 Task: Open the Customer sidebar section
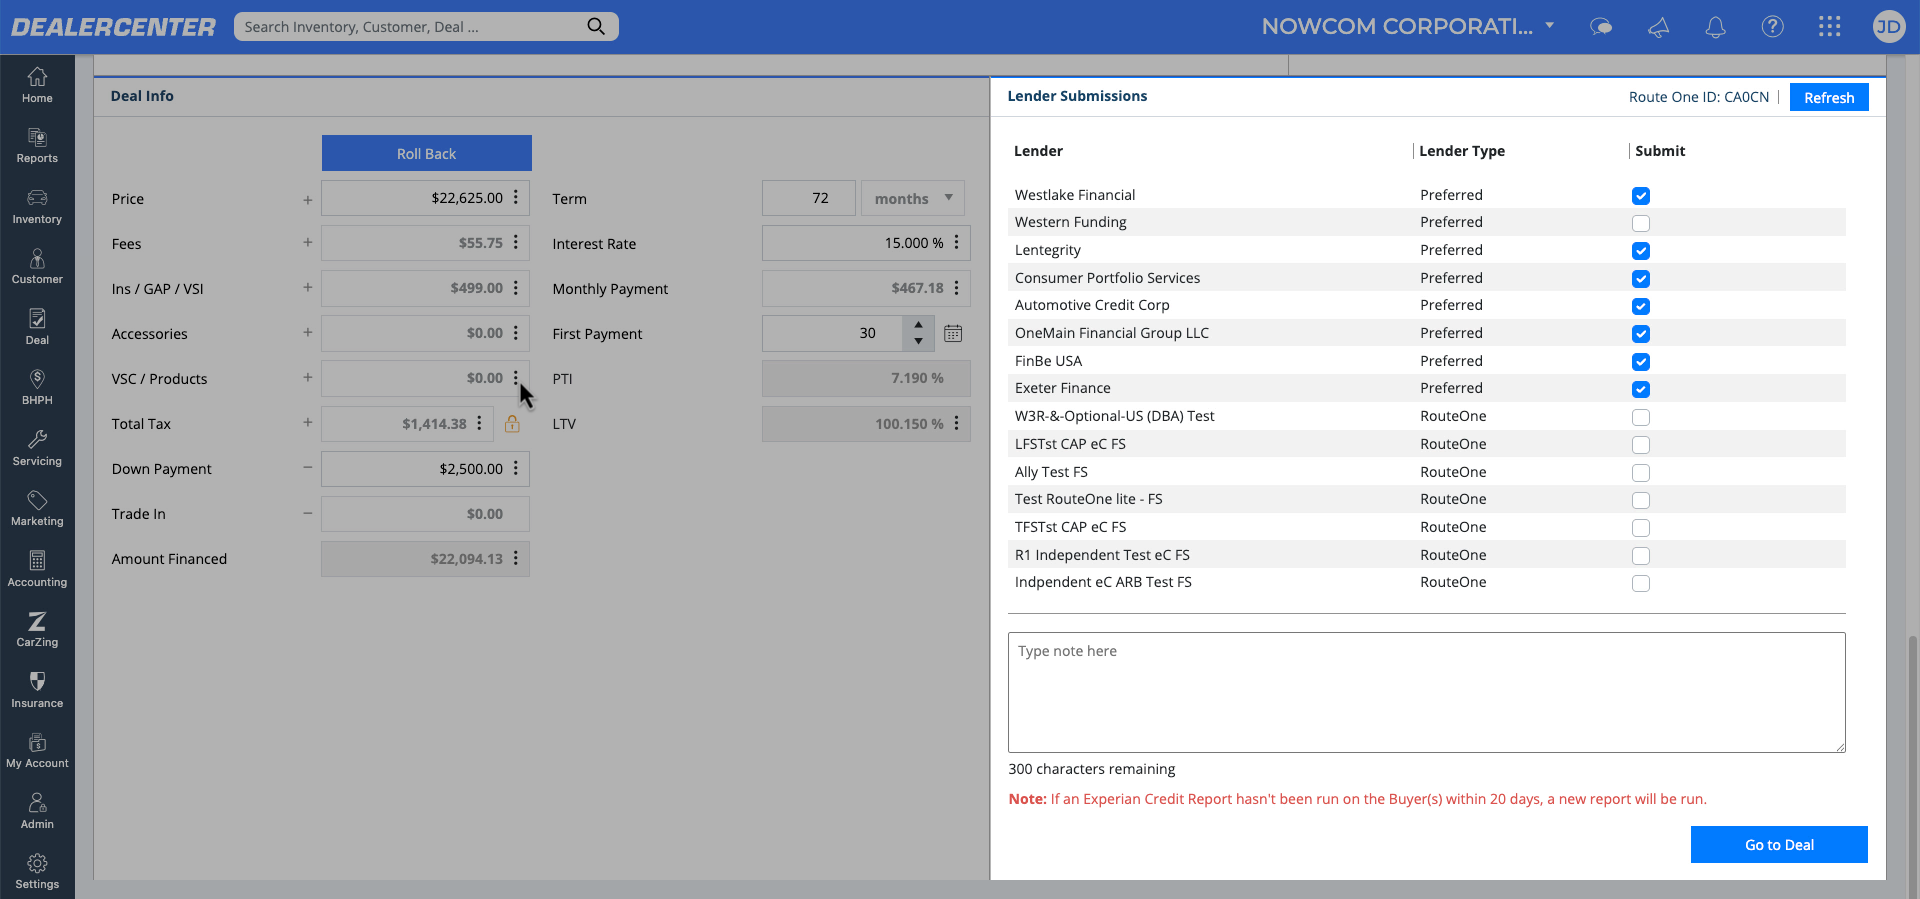click(x=37, y=267)
